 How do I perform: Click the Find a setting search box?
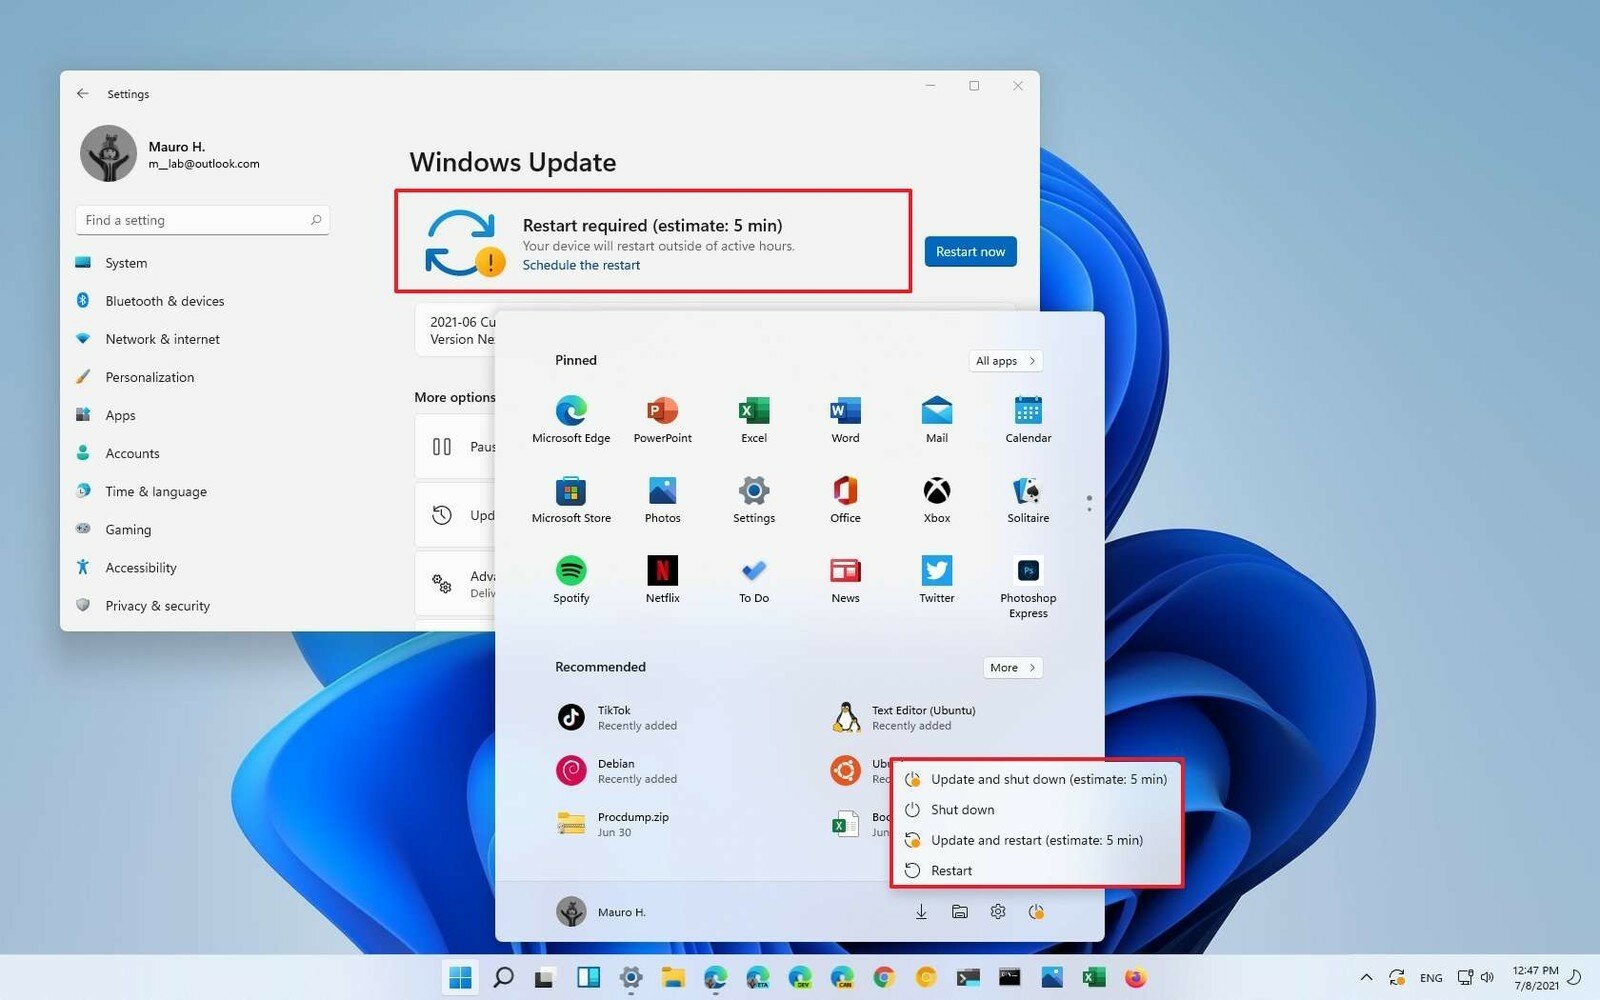(x=200, y=220)
